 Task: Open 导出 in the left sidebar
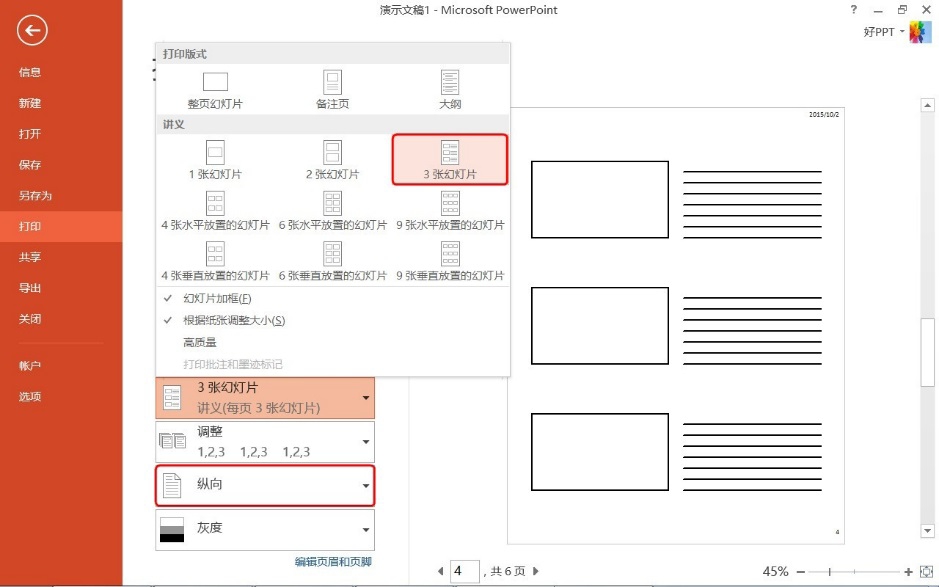click(x=30, y=288)
